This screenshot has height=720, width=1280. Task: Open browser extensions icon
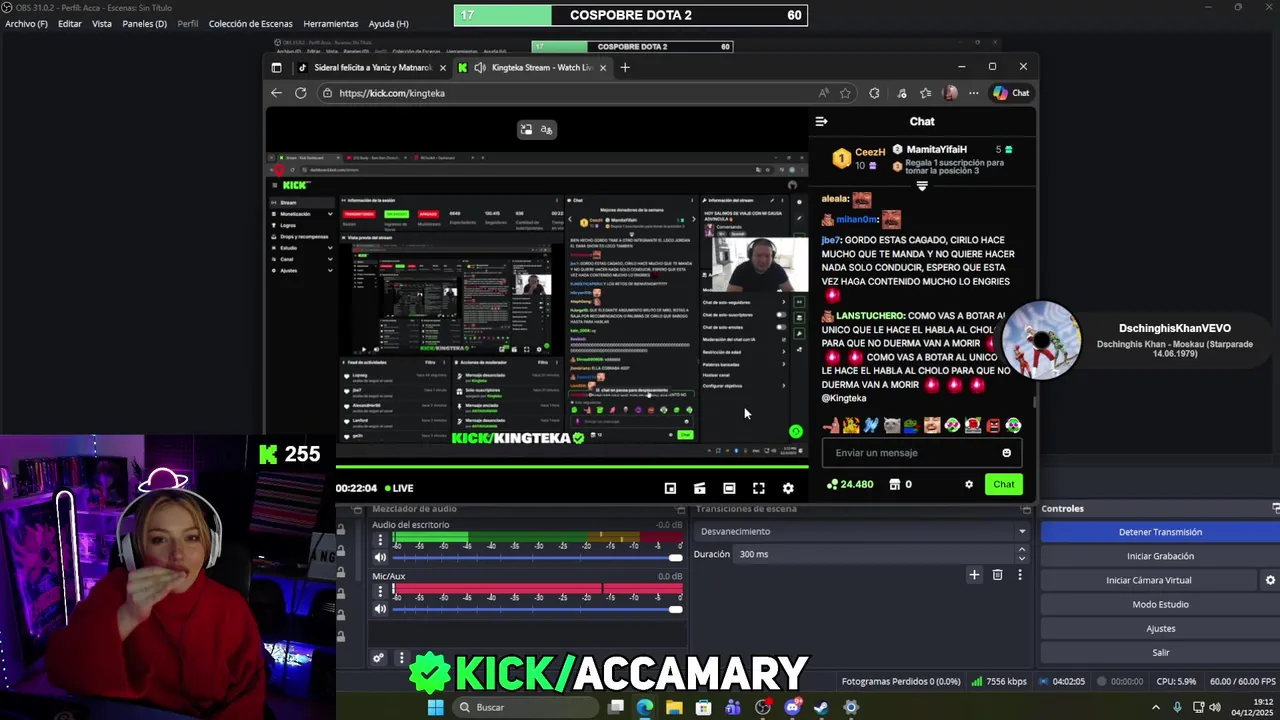(x=875, y=93)
